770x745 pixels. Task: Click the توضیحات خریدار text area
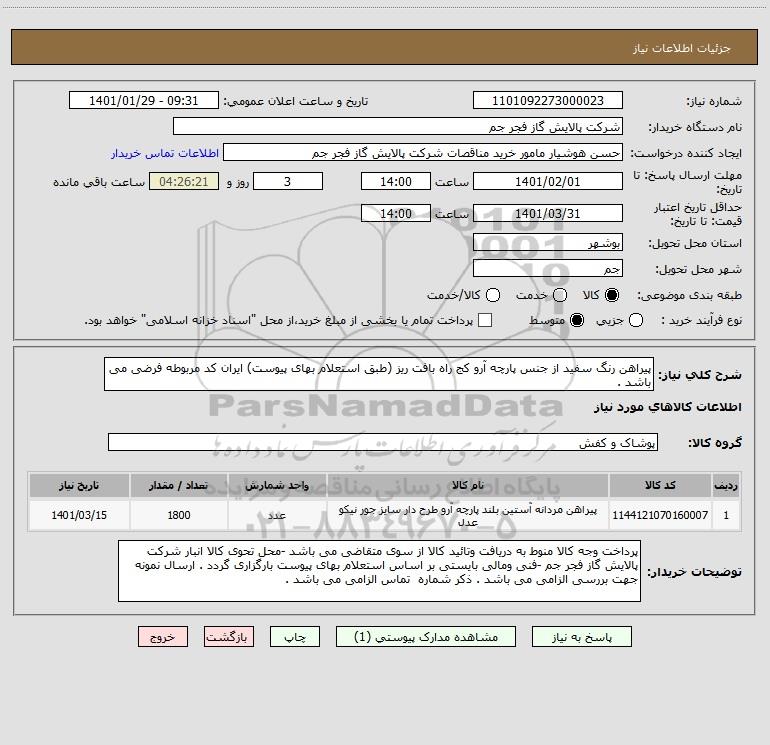pos(379,571)
